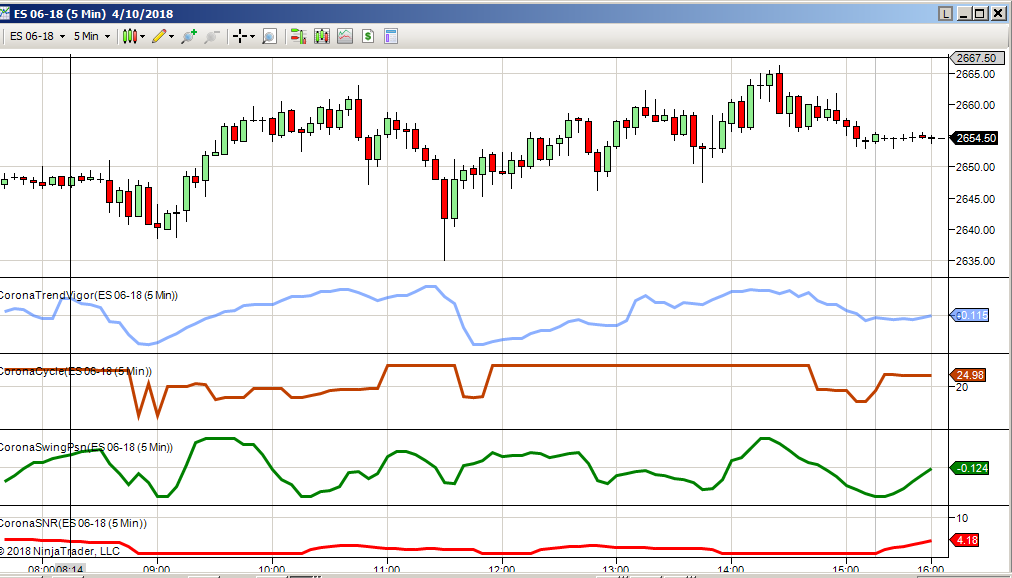
Task: Click the 5 Min interval selector text
Action: [x=86, y=36]
